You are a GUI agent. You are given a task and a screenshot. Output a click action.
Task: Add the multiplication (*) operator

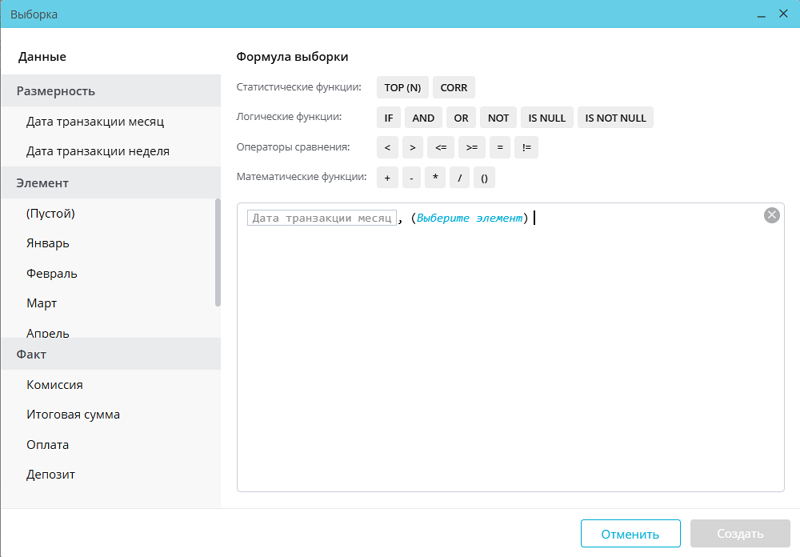(x=435, y=178)
